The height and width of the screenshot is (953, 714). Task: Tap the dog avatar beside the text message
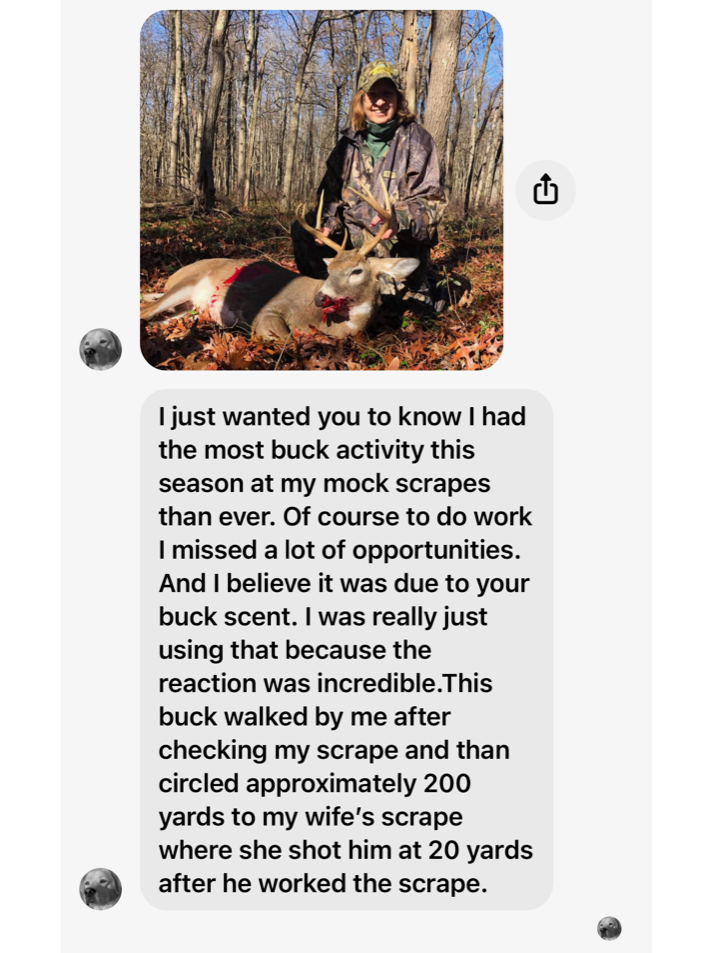point(100,888)
